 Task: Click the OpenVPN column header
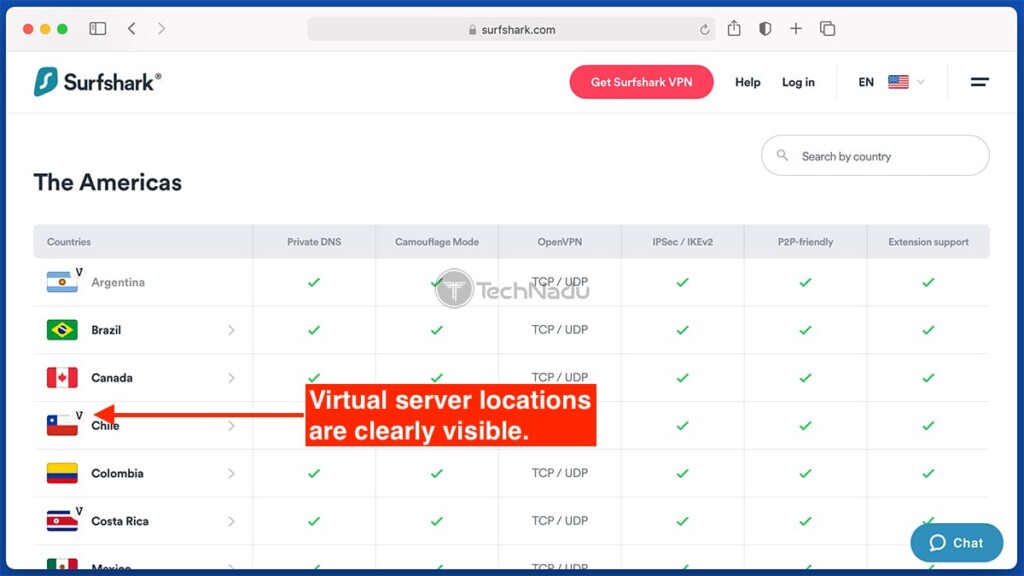tap(560, 242)
